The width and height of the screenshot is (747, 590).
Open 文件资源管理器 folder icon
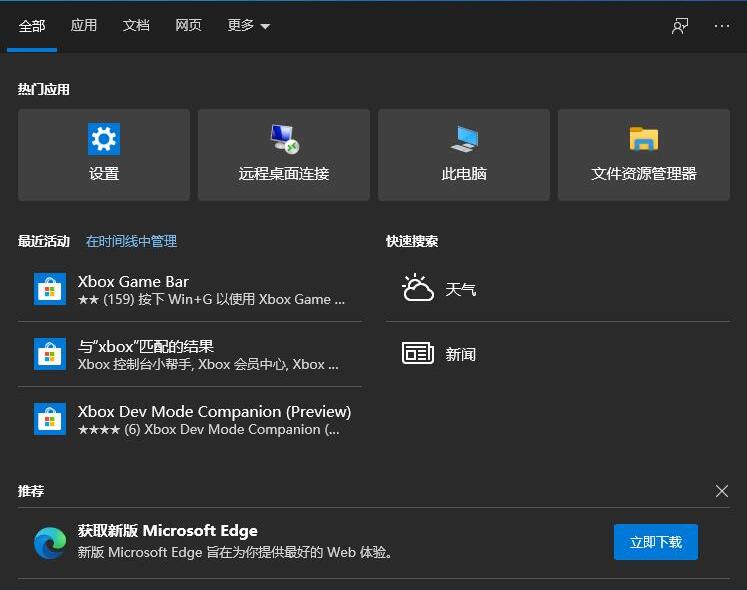tap(644, 139)
